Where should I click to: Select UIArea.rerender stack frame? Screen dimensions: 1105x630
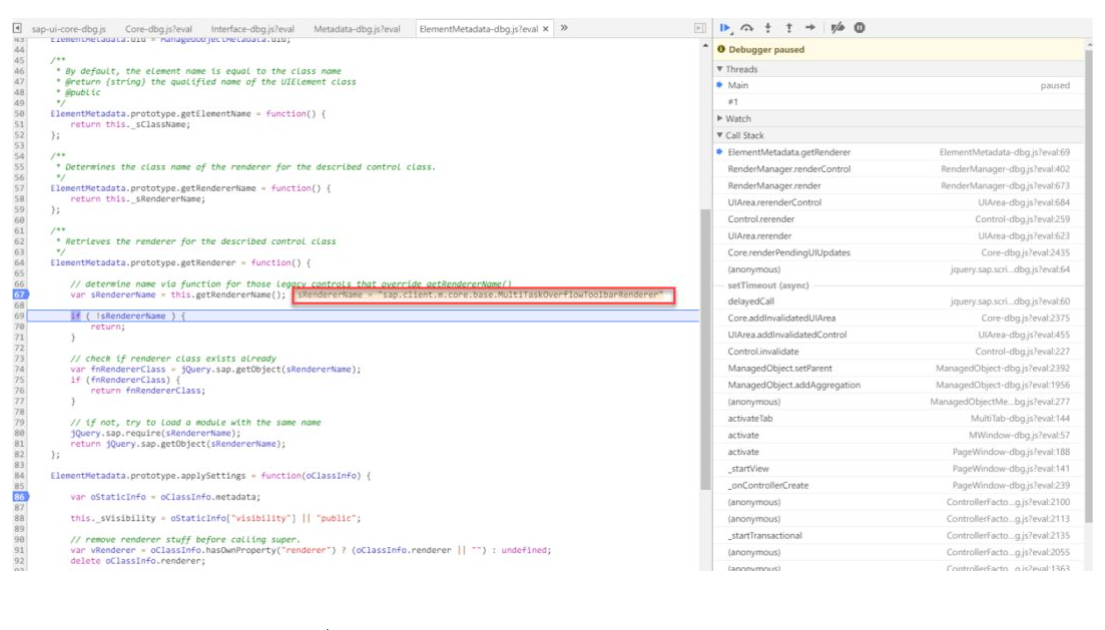point(899,236)
